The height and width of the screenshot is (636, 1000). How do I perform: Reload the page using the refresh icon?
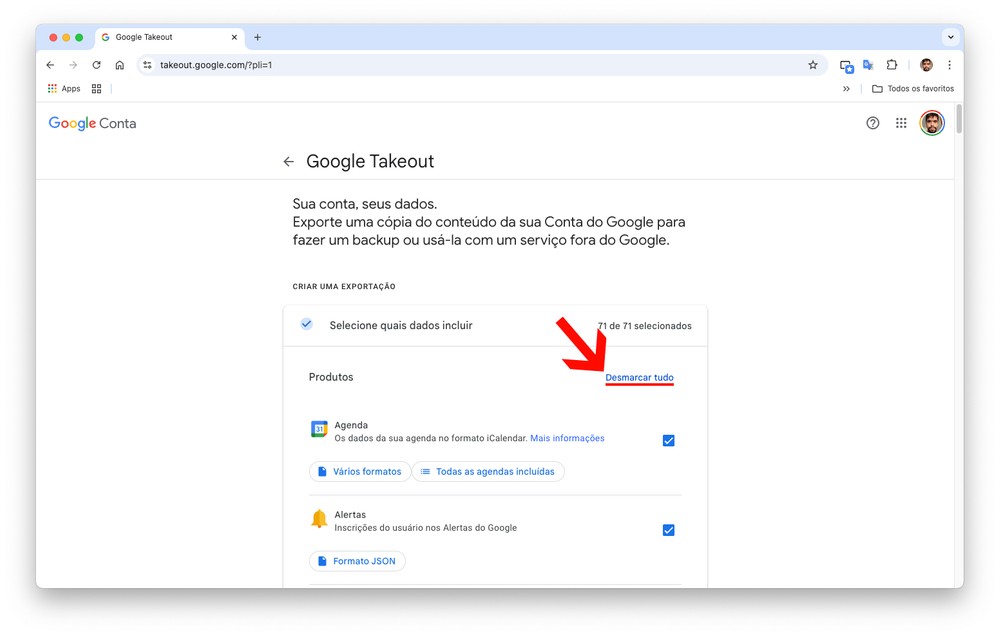click(96, 65)
